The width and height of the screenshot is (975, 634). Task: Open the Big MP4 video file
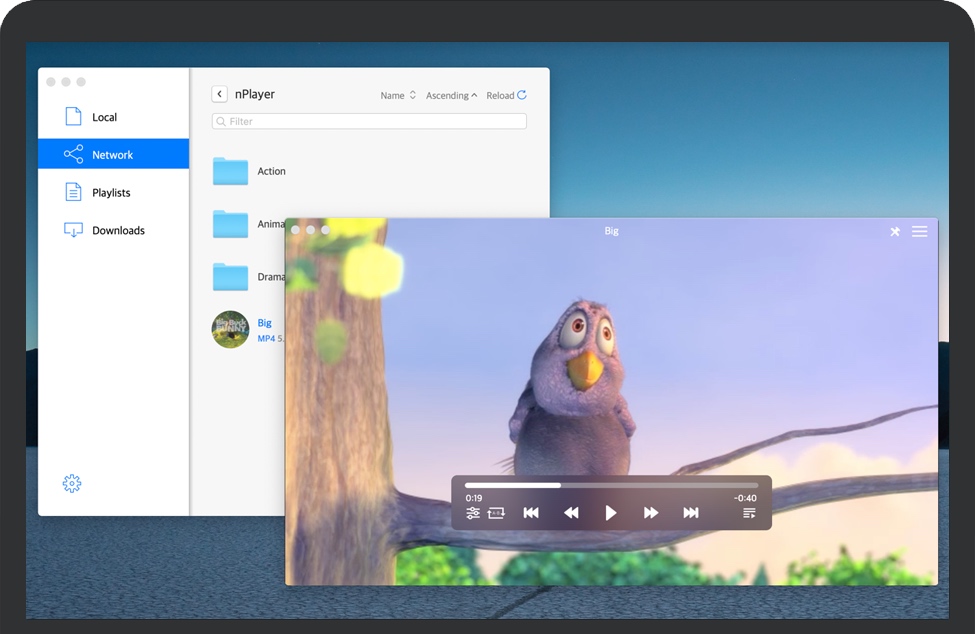click(x=265, y=322)
